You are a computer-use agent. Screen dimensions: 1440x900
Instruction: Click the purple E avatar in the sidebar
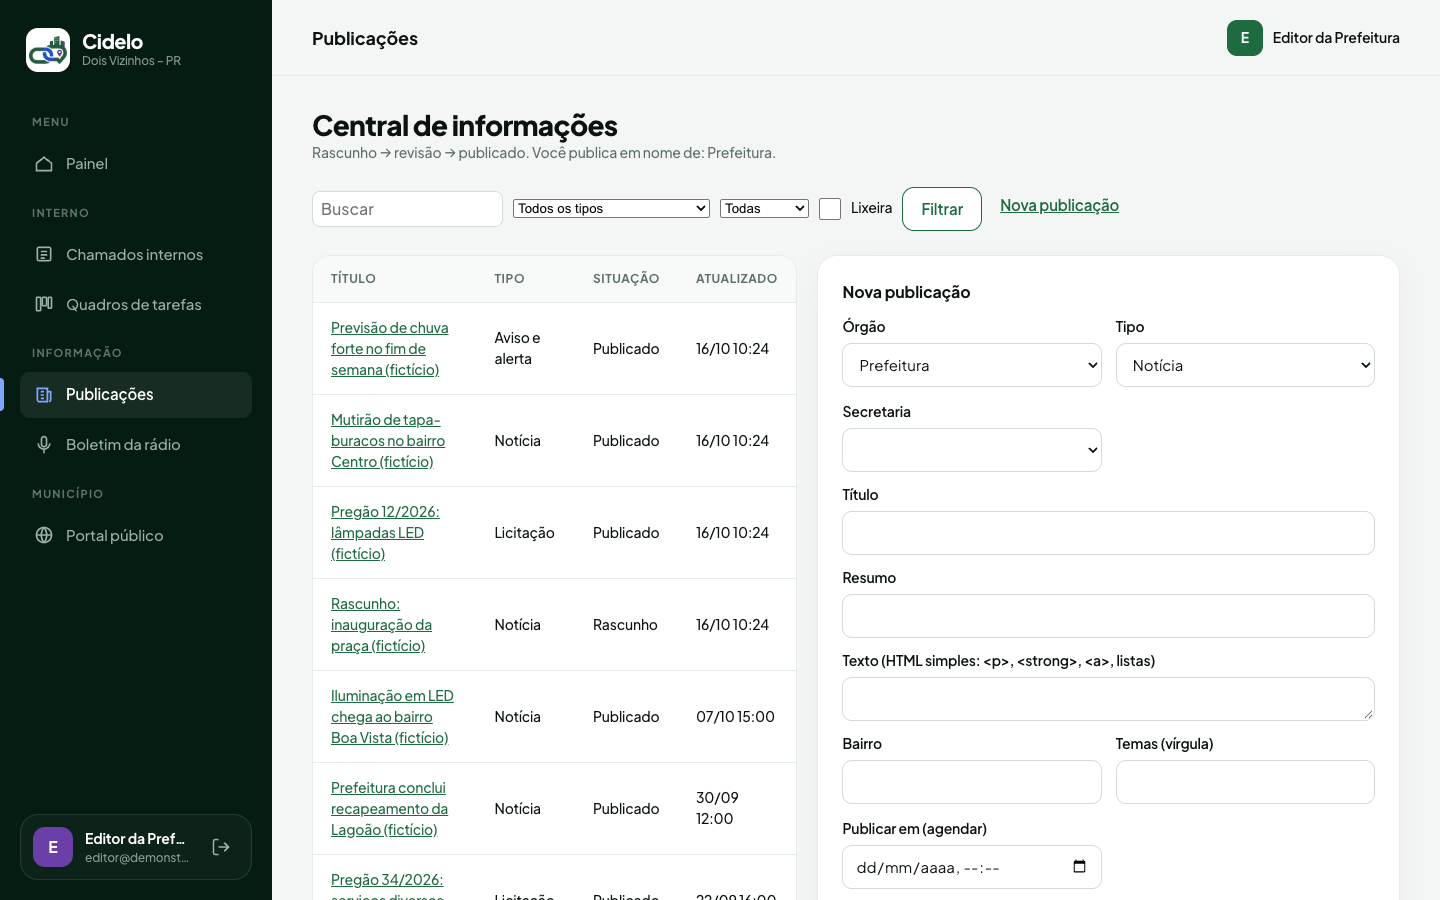pyautogui.click(x=53, y=847)
